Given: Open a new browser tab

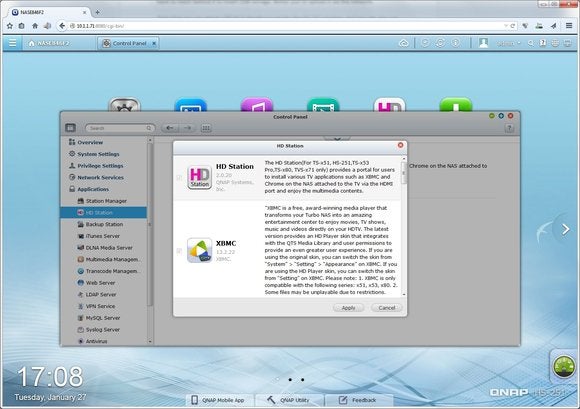Looking at the screenshot, I should [97, 12].
